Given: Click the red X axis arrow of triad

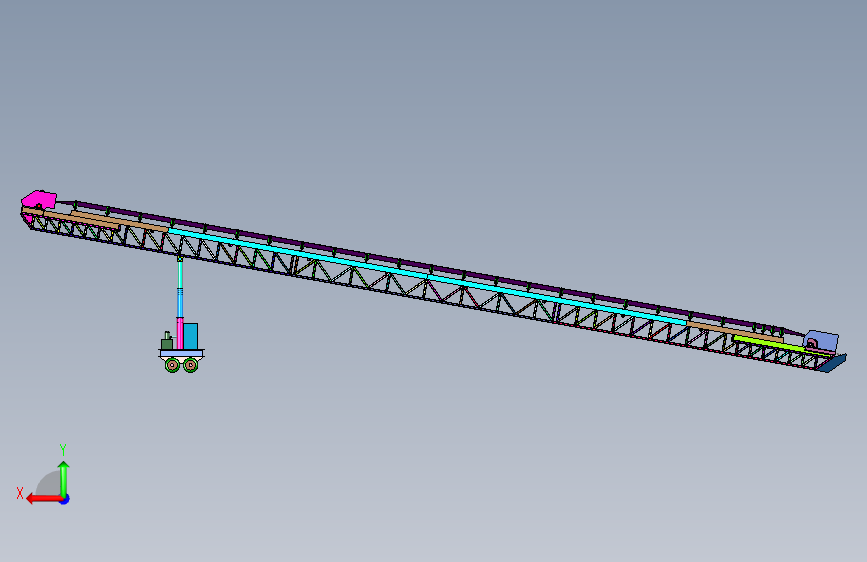Looking at the screenshot, I should (x=43, y=499).
